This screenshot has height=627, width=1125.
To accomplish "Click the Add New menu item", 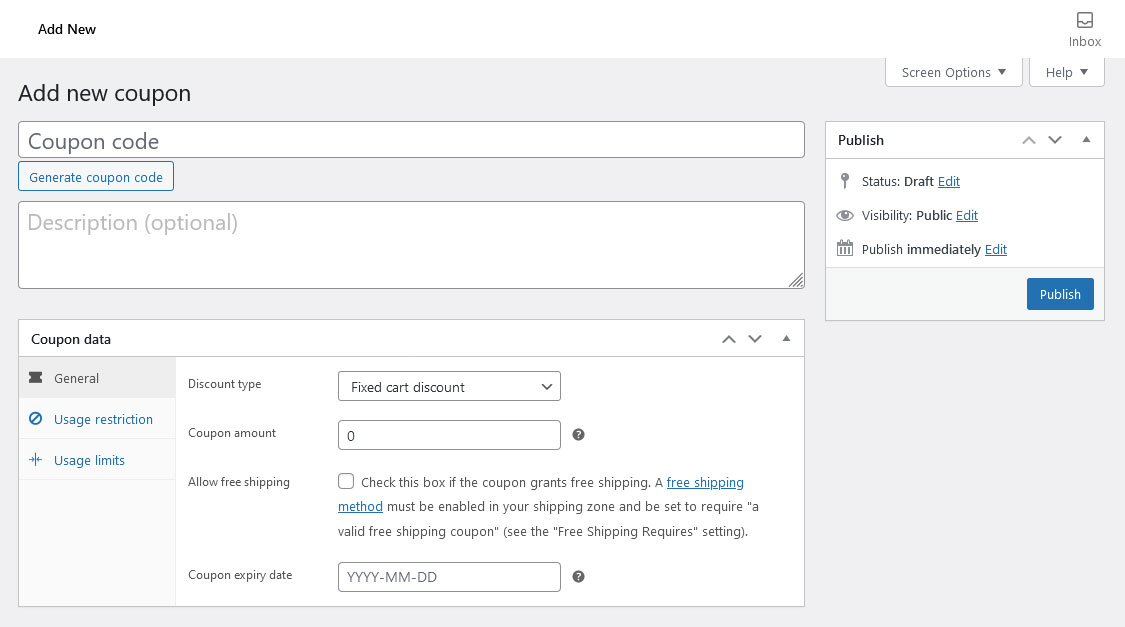I will (67, 29).
